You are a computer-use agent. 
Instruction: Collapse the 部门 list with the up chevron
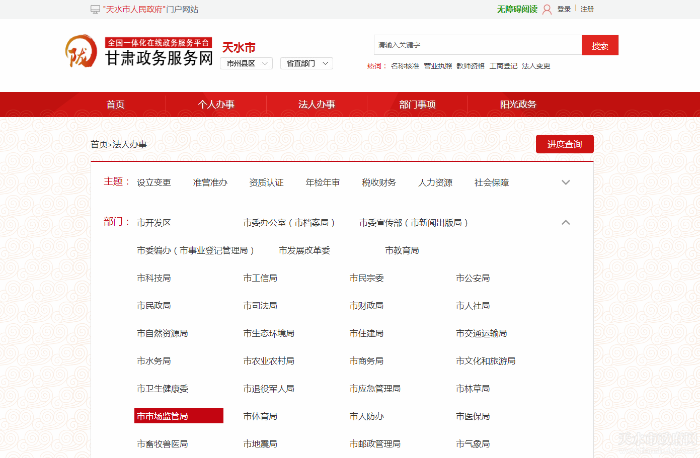point(566,222)
